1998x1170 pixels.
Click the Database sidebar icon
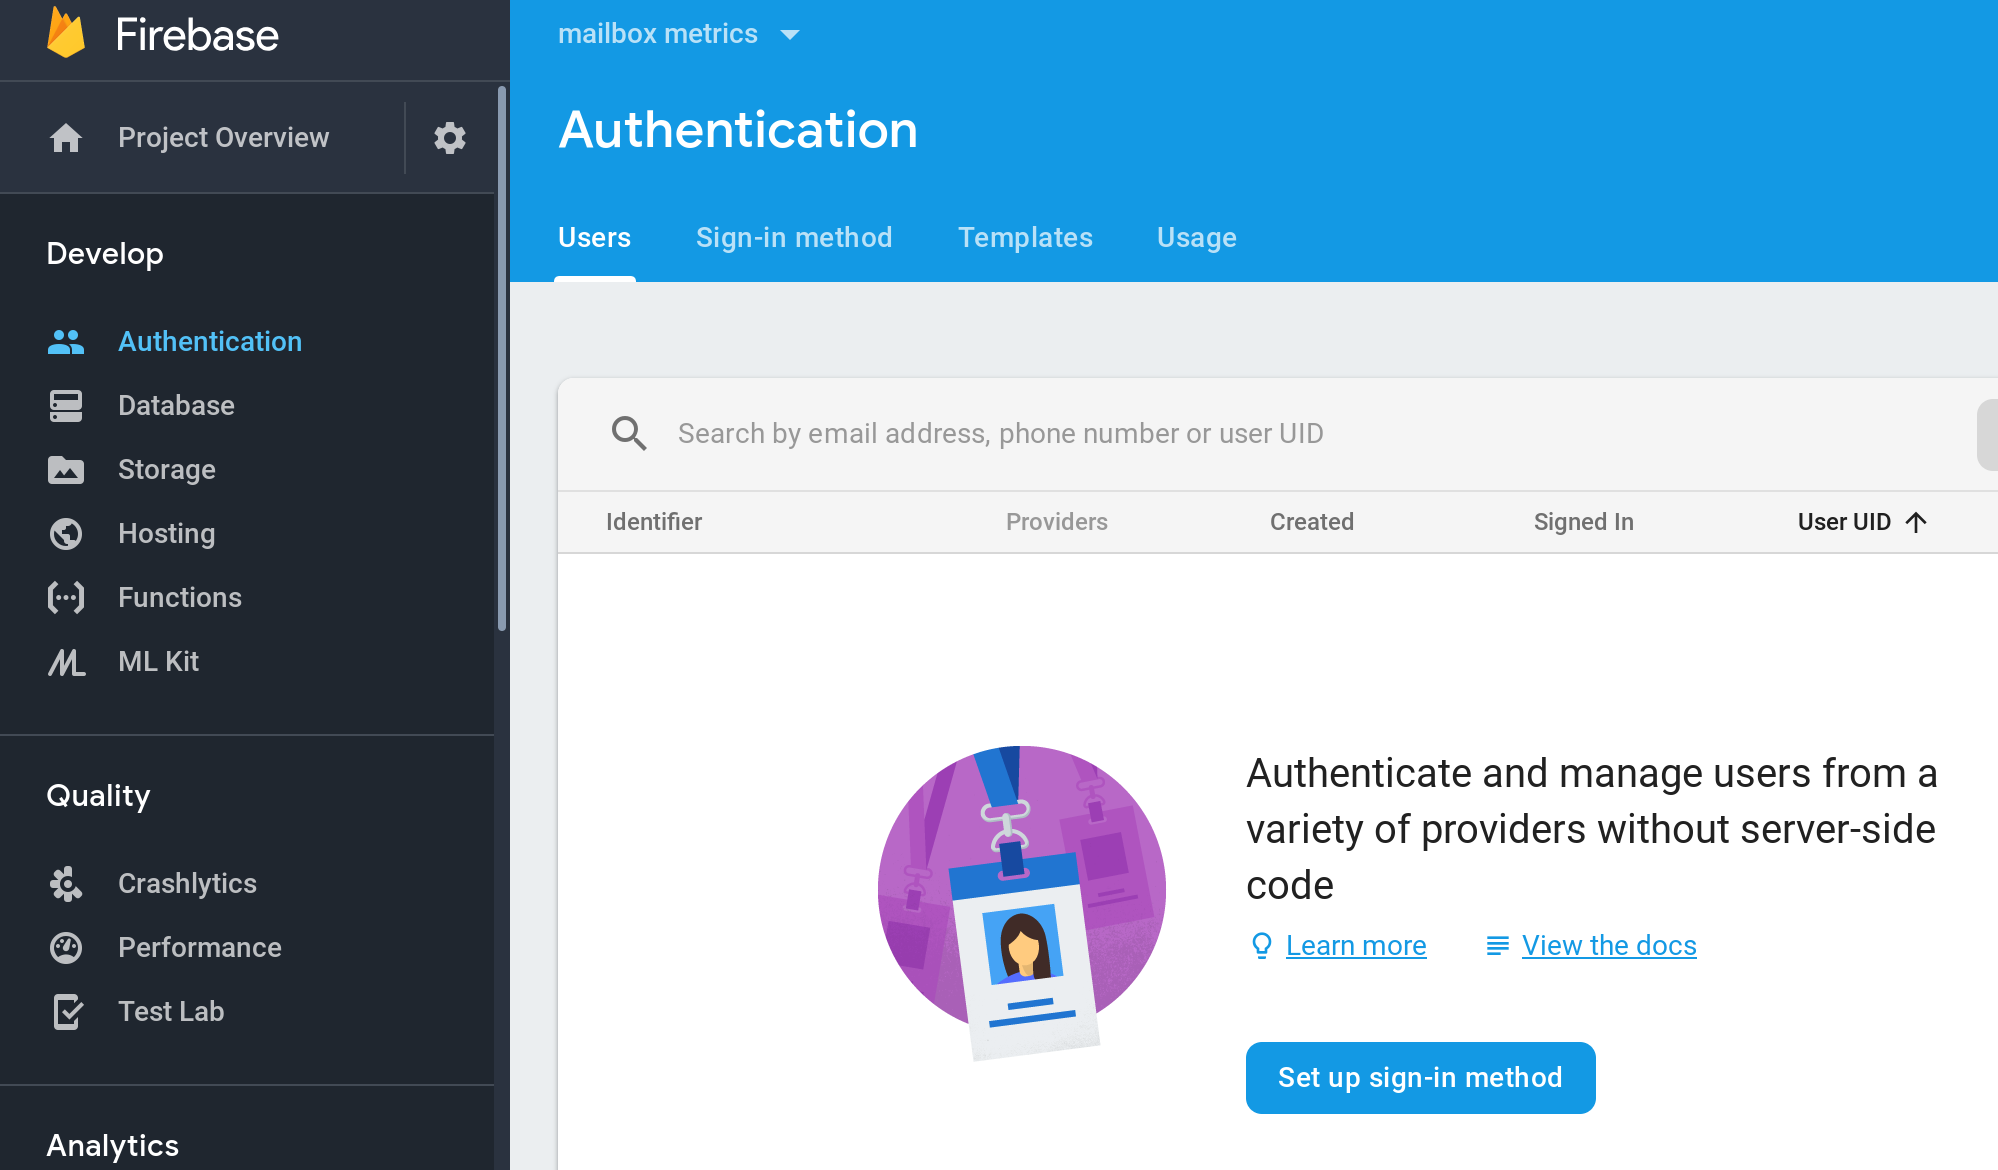(66, 406)
